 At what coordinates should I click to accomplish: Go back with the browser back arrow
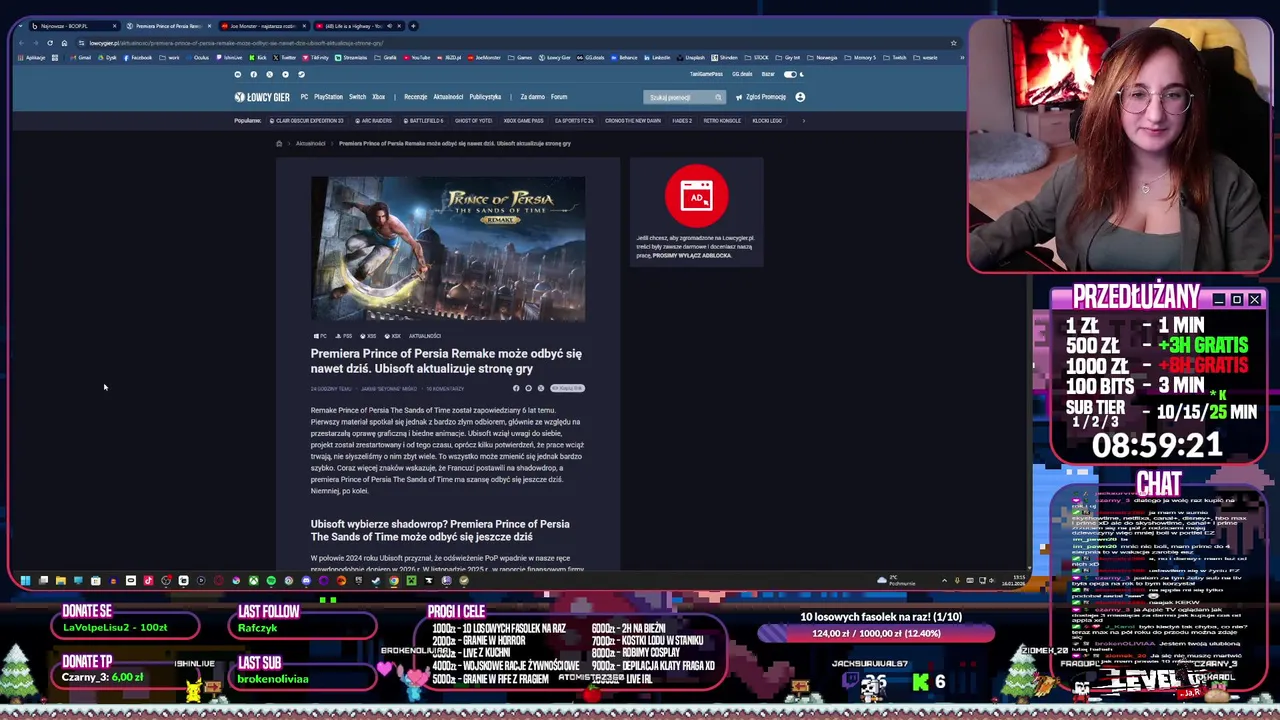(x=21, y=43)
